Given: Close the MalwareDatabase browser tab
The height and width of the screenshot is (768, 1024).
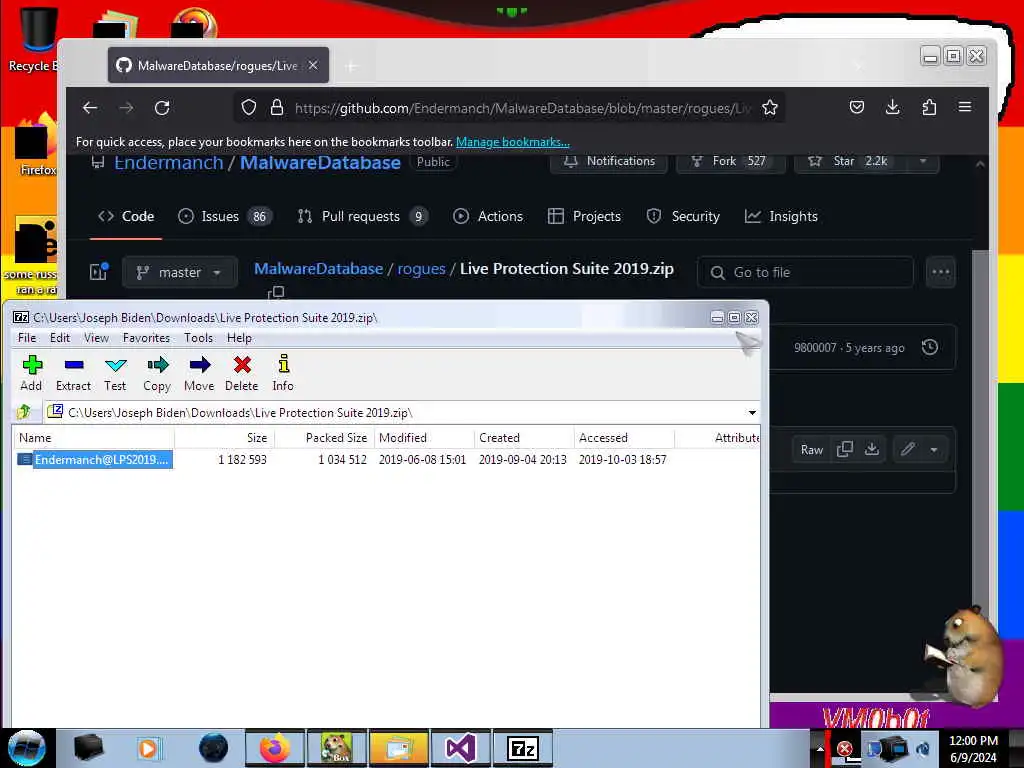Looking at the screenshot, I should click(313, 65).
